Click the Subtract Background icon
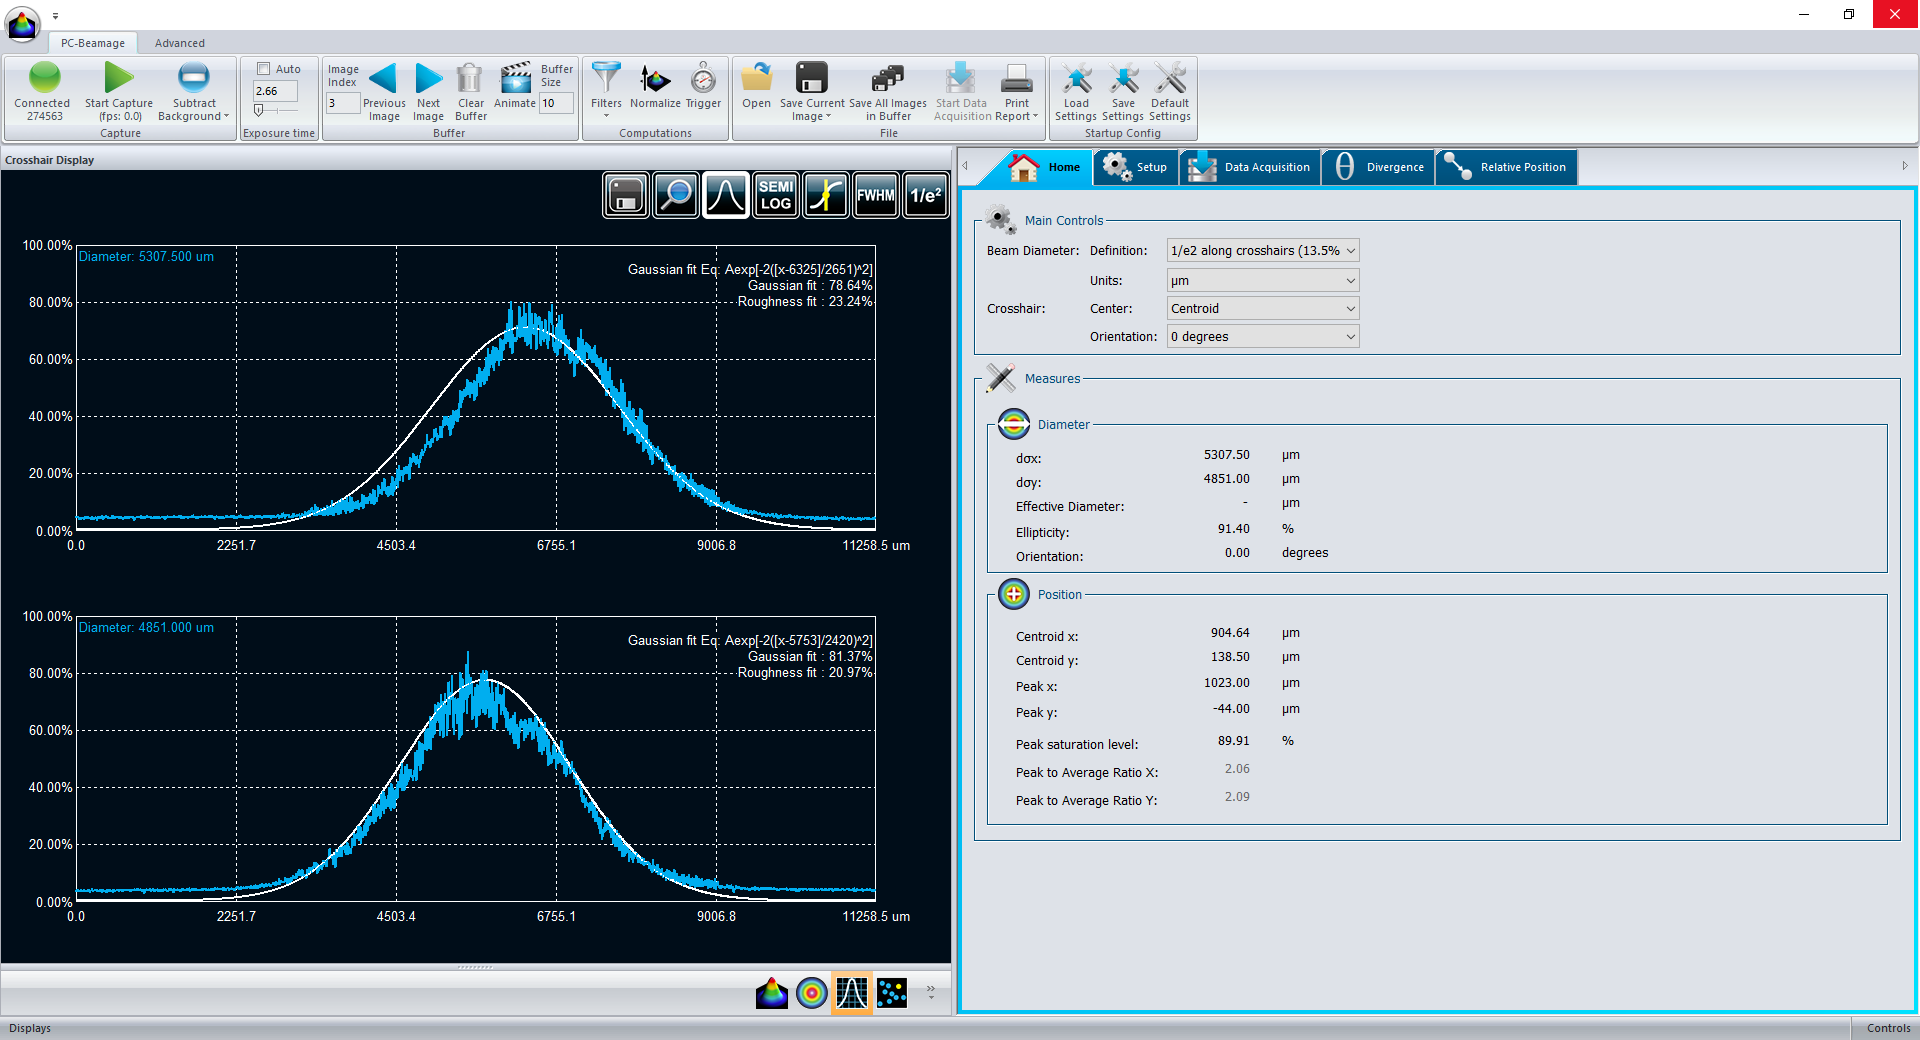1920x1040 pixels. 193,78
